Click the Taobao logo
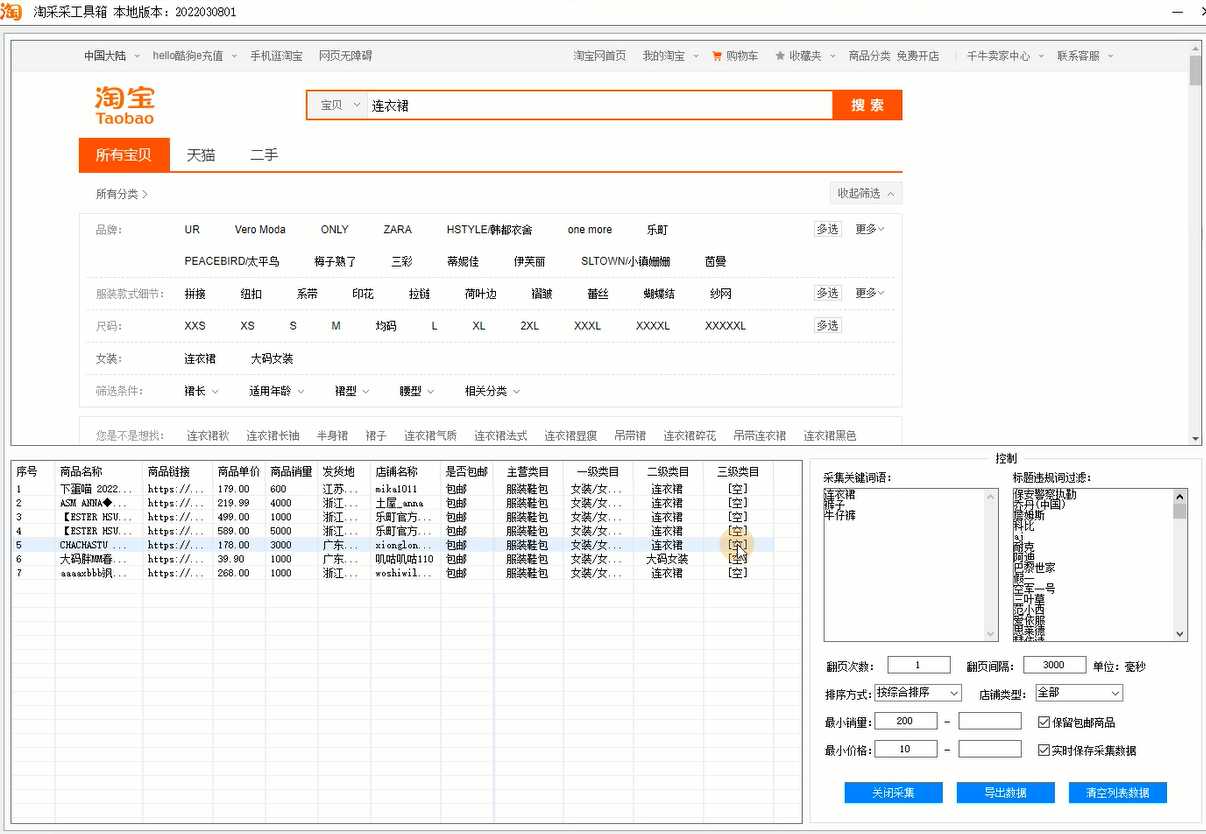 click(125, 104)
